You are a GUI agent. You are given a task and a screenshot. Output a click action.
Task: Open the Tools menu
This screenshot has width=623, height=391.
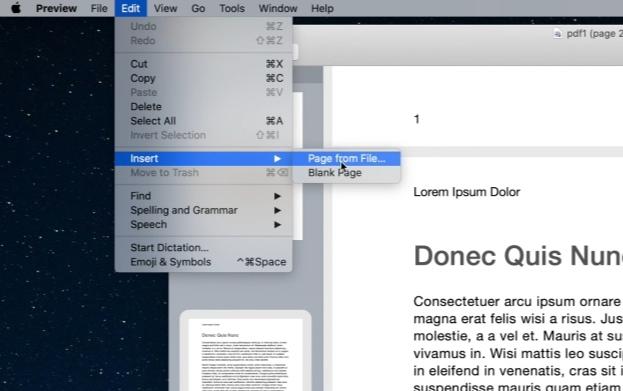pos(232,8)
